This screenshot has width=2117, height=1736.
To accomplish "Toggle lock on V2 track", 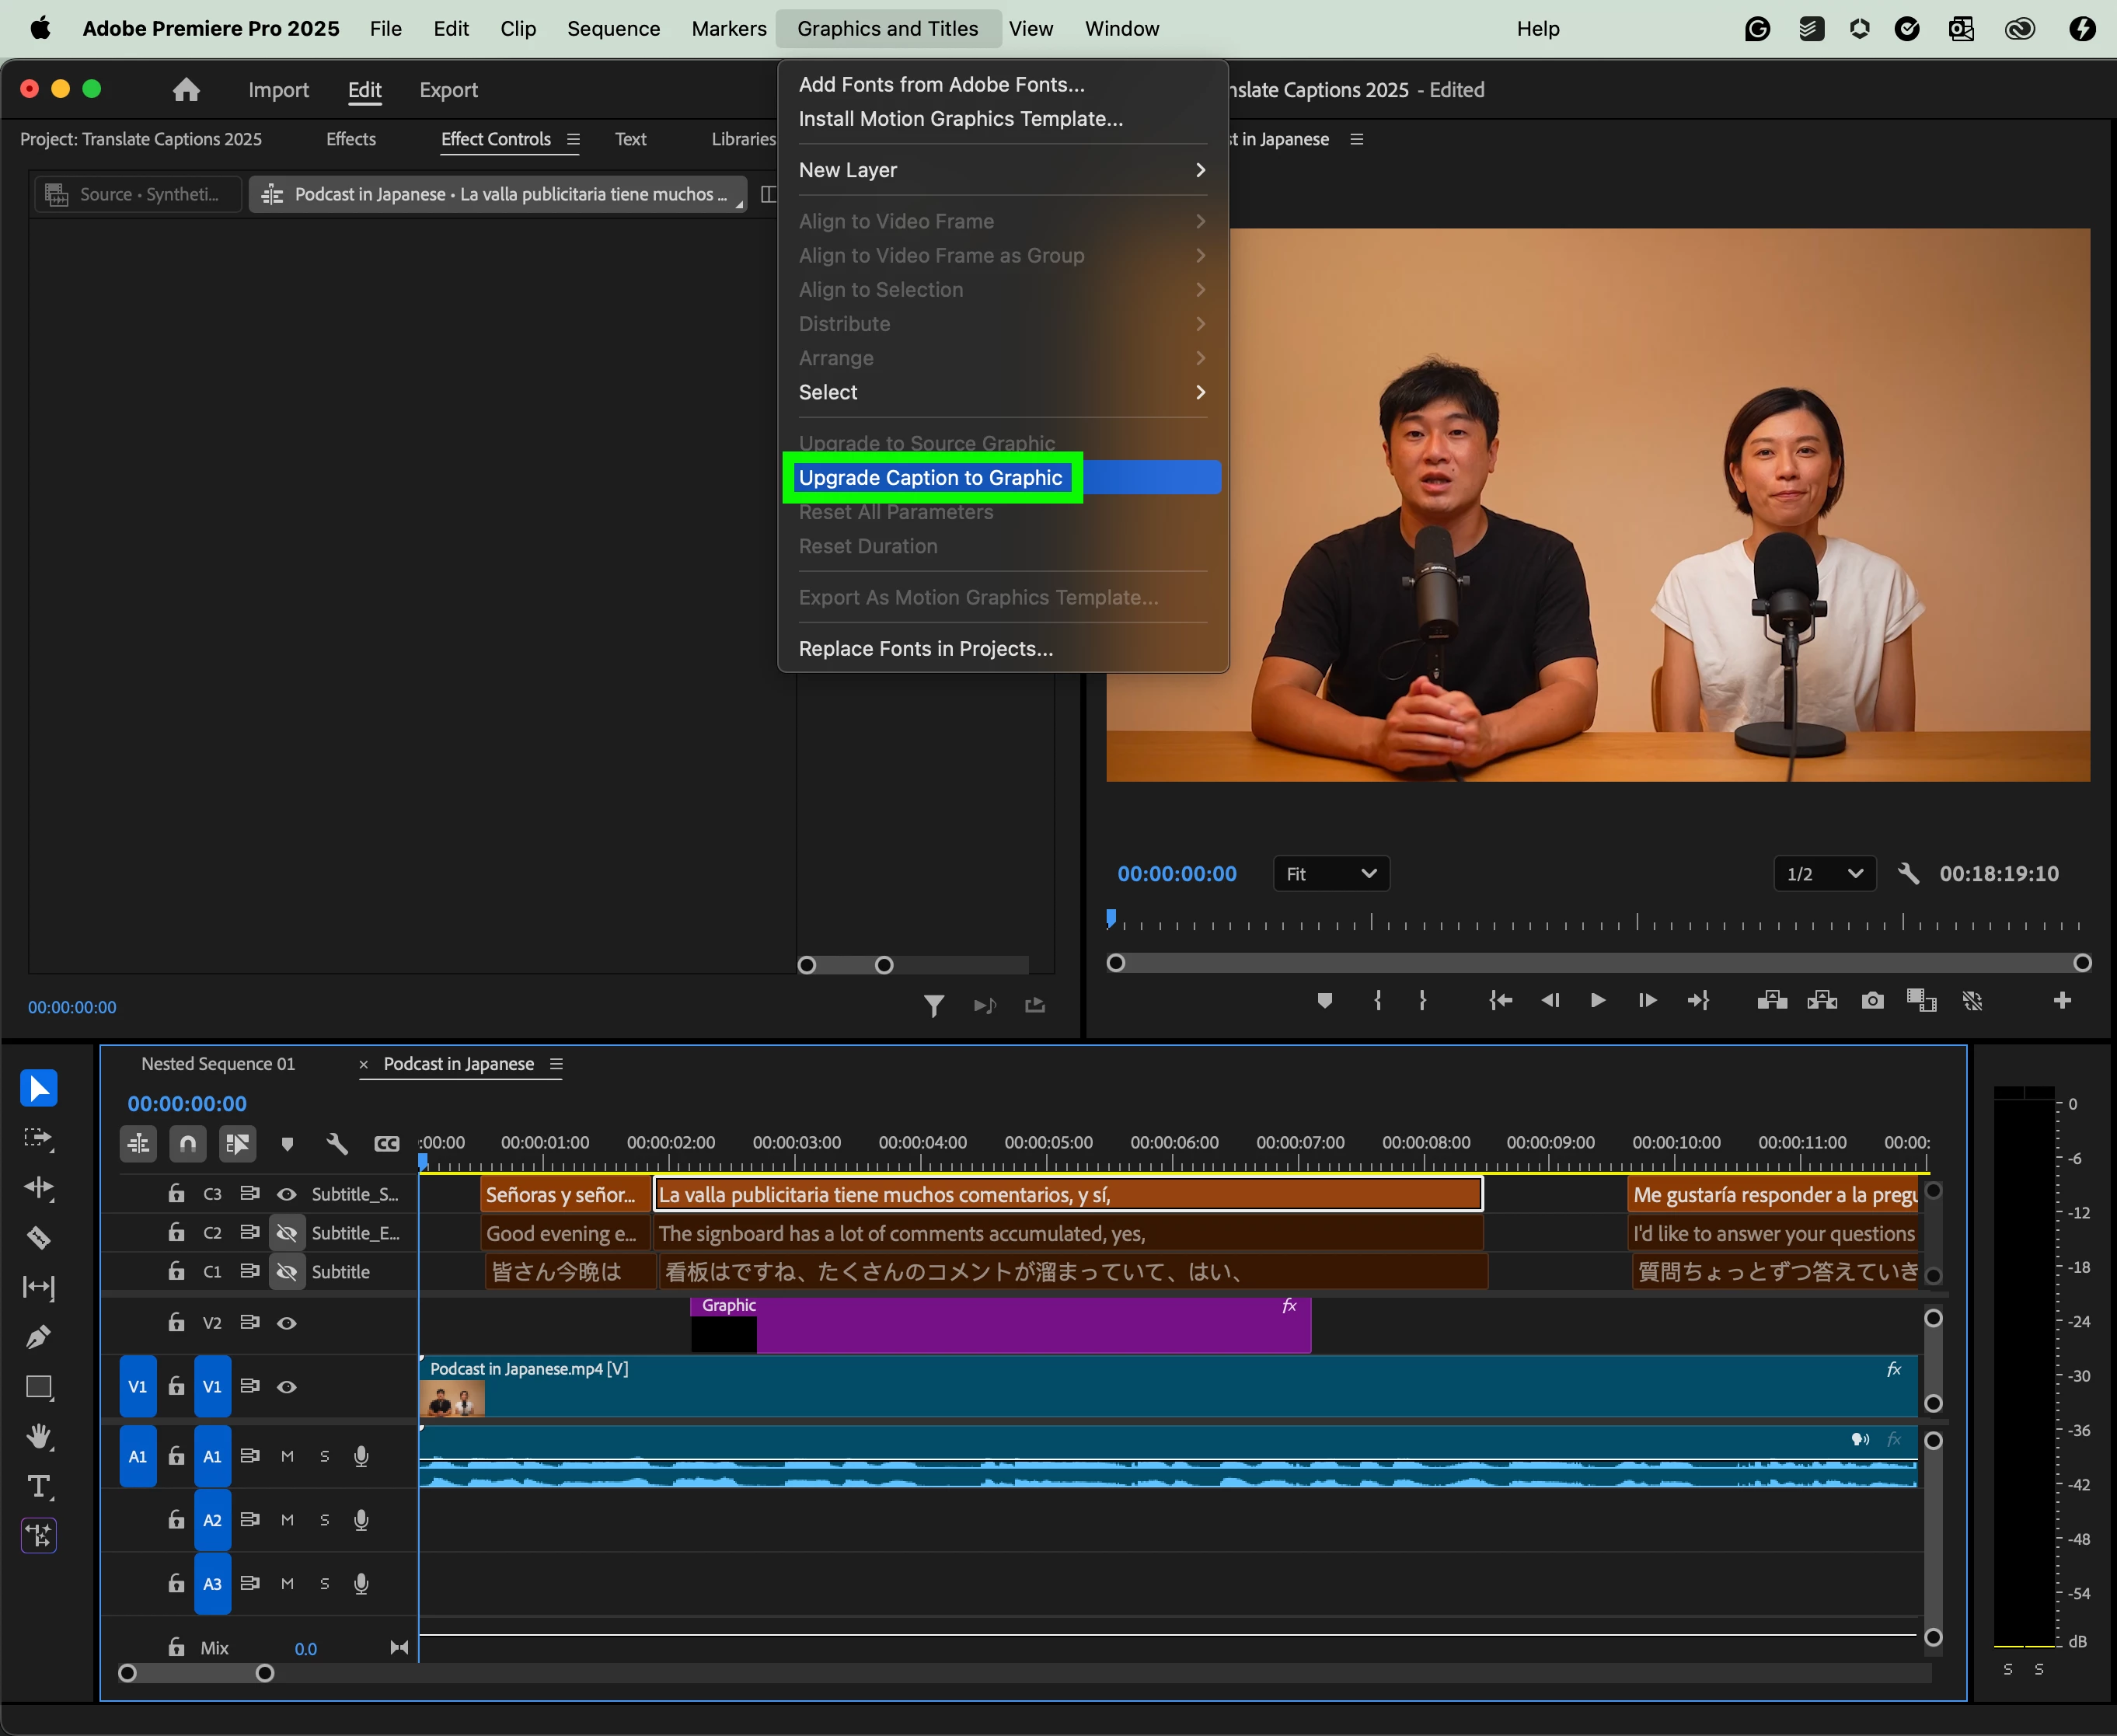I will [x=176, y=1322].
